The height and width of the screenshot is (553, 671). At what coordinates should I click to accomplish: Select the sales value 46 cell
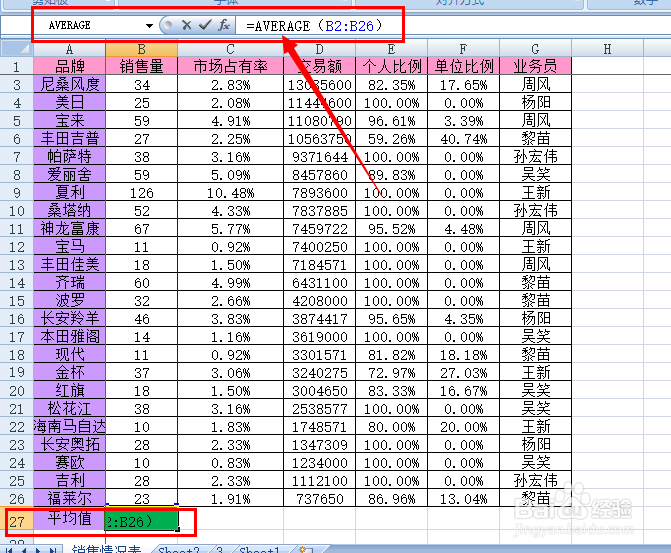click(142, 318)
